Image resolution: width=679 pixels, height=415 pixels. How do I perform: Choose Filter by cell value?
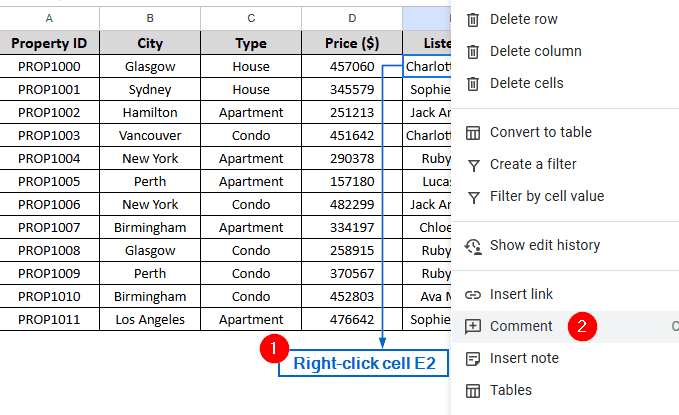click(x=565, y=197)
